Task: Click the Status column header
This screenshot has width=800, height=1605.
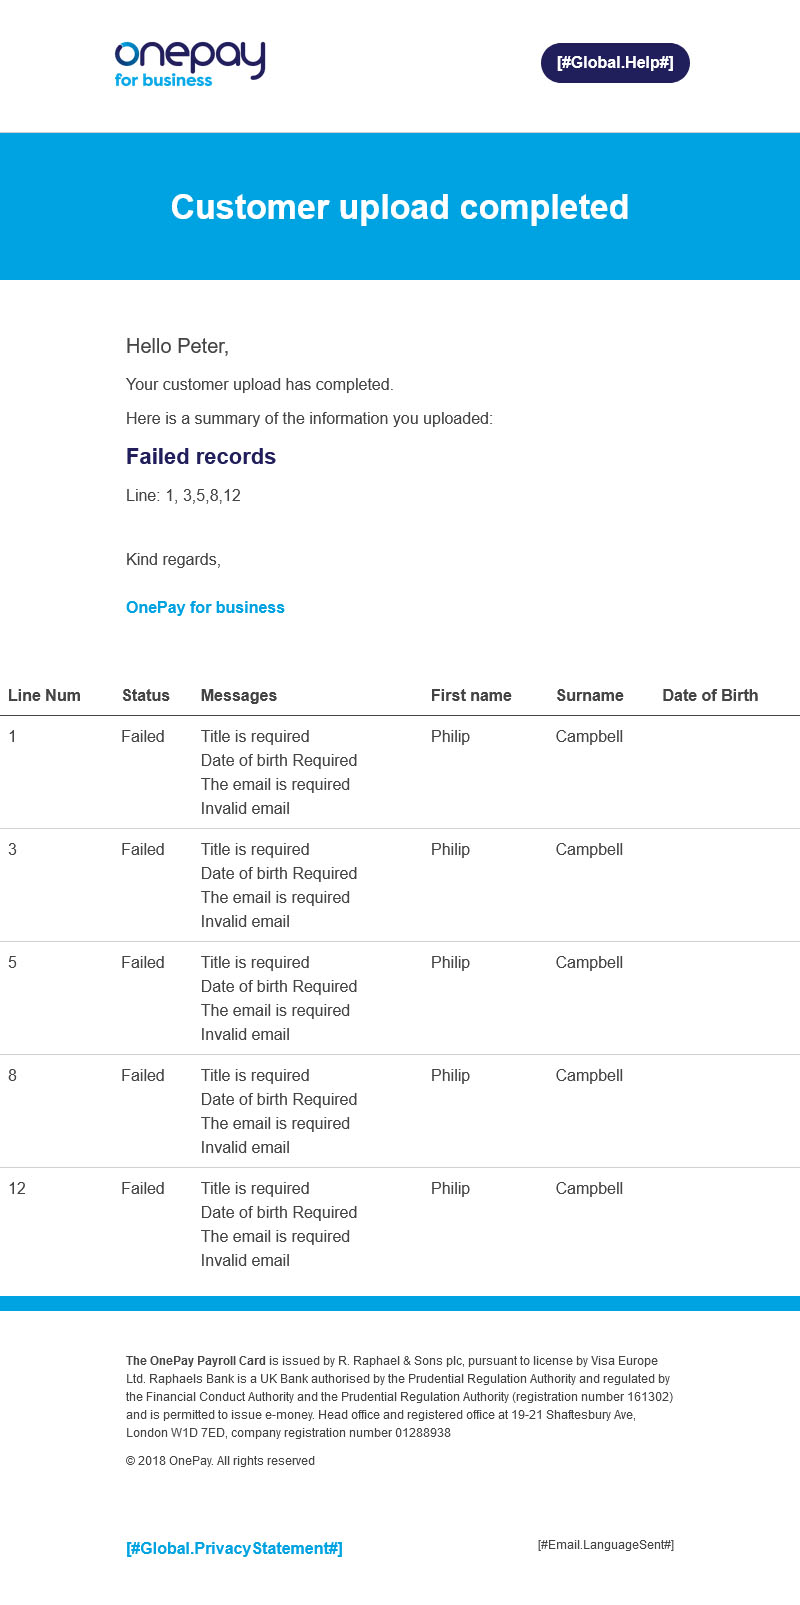Action: (x=146, y=695)
